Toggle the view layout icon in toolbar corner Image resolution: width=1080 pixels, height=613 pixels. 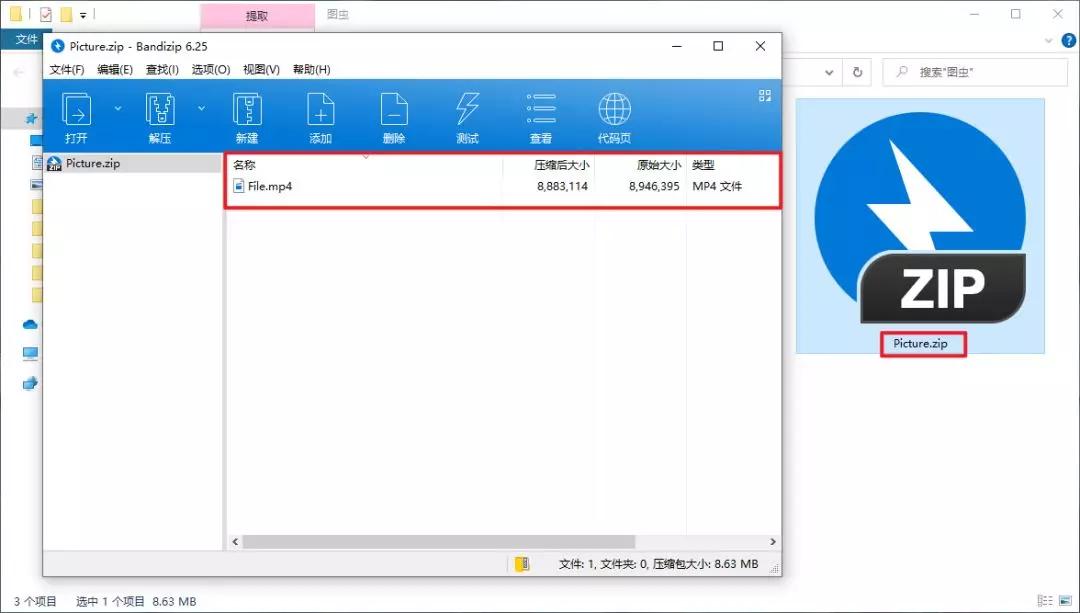tap(765, 96)
